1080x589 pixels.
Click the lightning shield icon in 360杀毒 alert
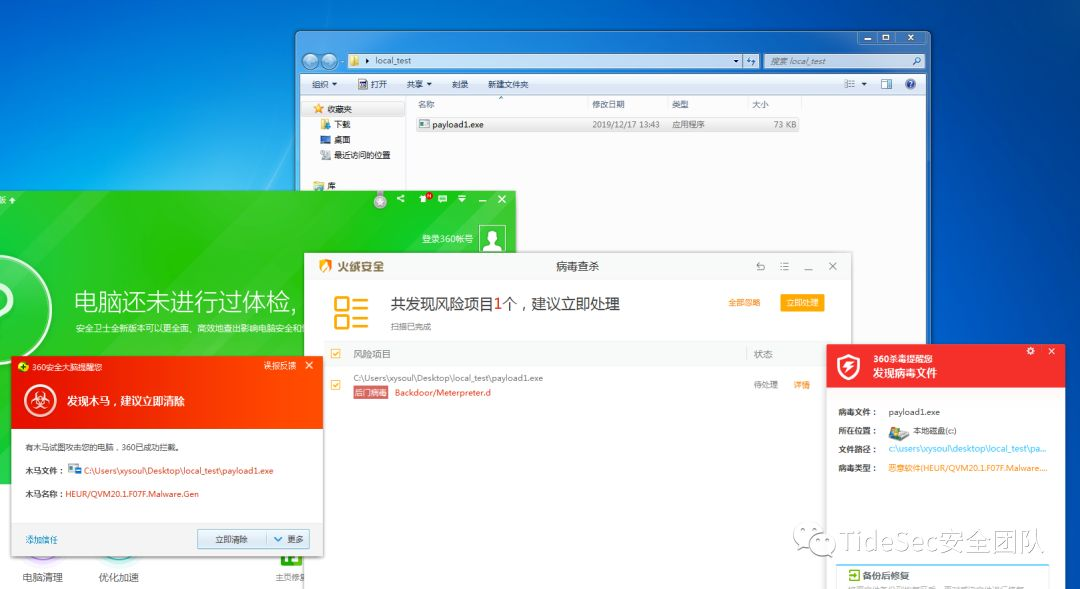[x=849, y=366]
